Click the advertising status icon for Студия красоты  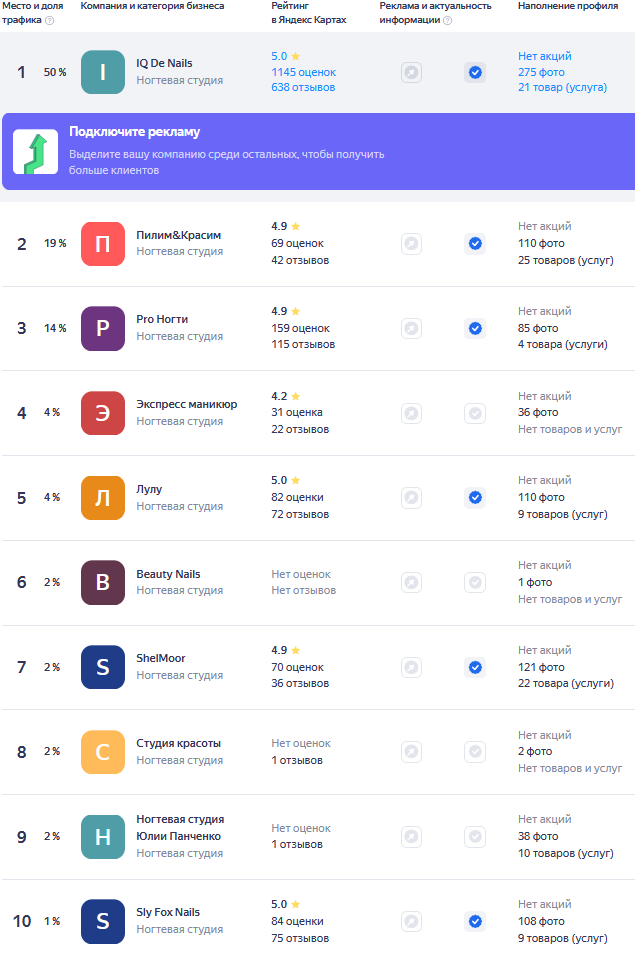pyautogui.click(x=411, y=752)
